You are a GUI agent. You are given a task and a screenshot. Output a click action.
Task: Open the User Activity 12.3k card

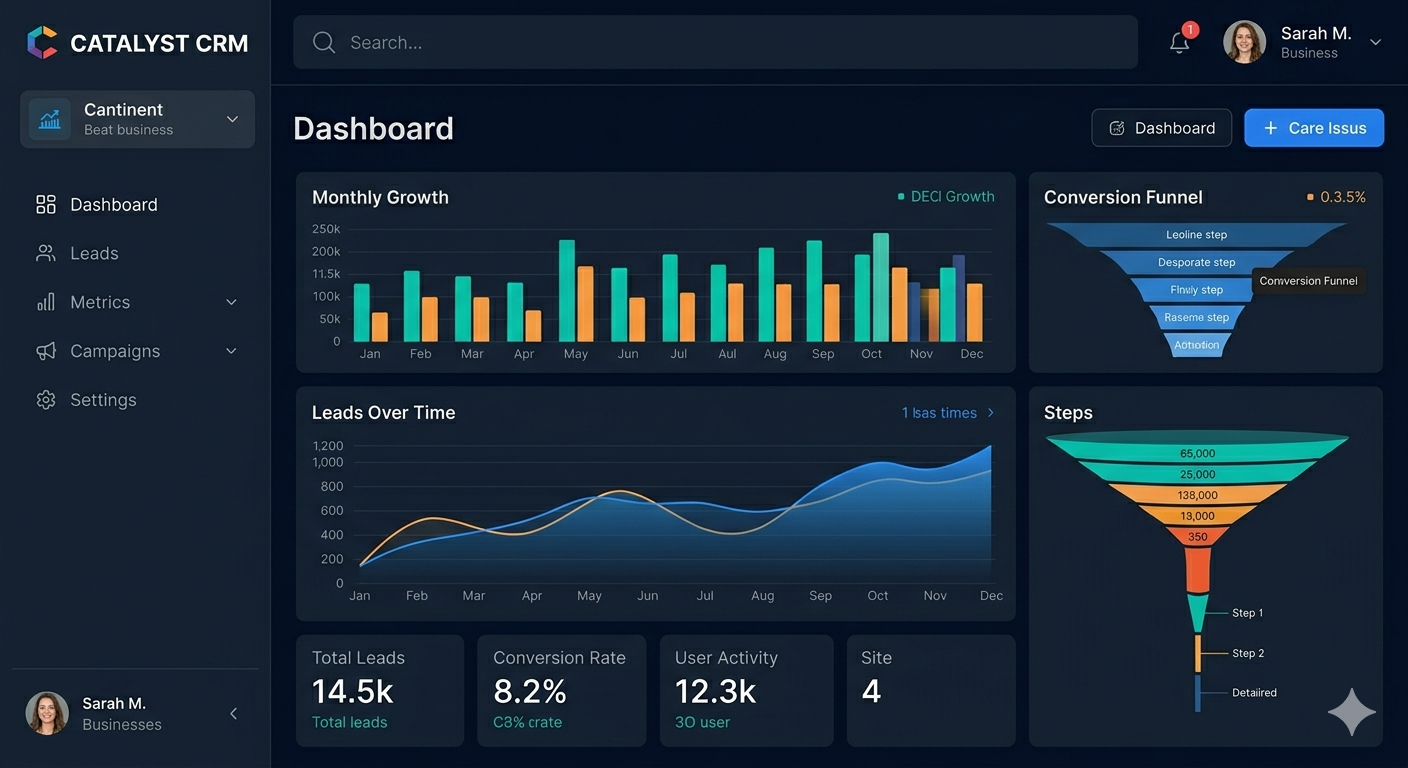746,690
